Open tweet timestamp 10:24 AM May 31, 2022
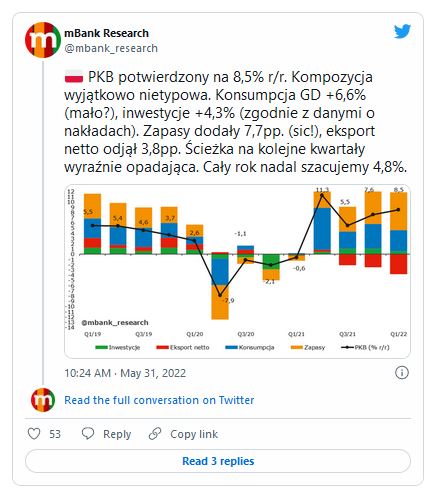The image size is (438, 497). coord(125,373)
